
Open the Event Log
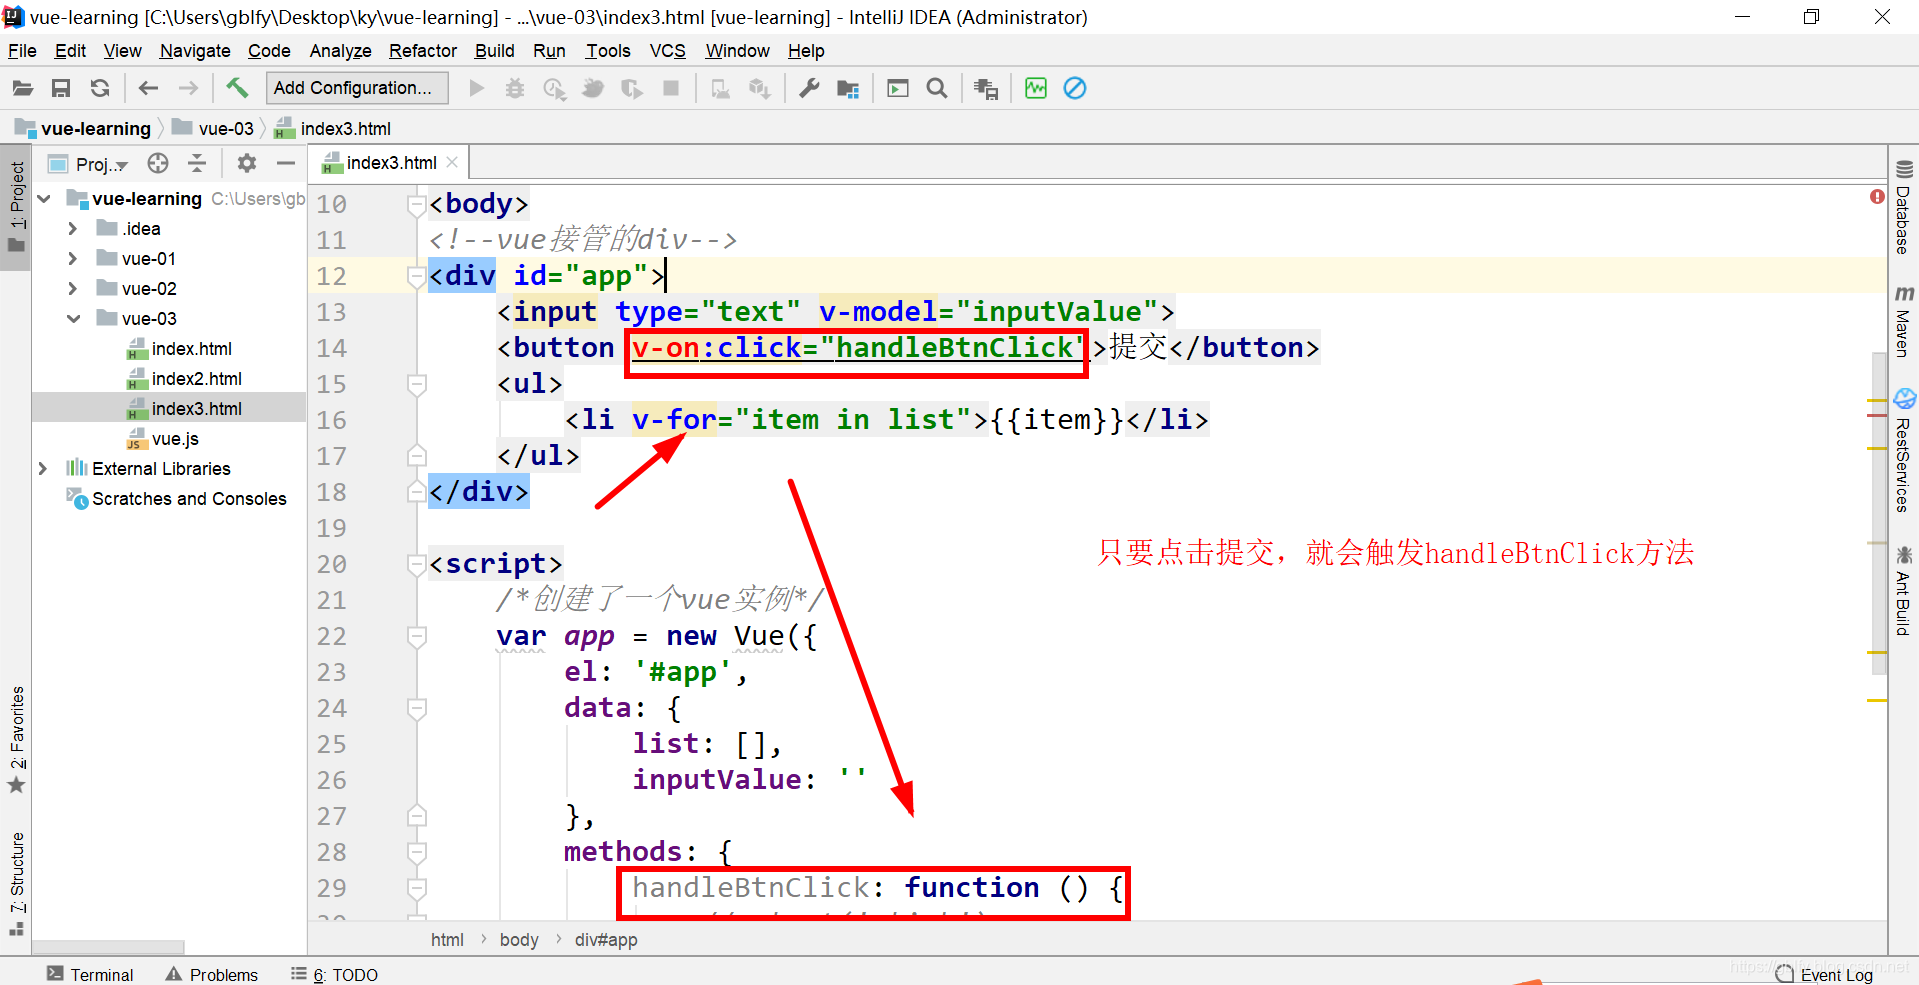tap(1824, 975)
